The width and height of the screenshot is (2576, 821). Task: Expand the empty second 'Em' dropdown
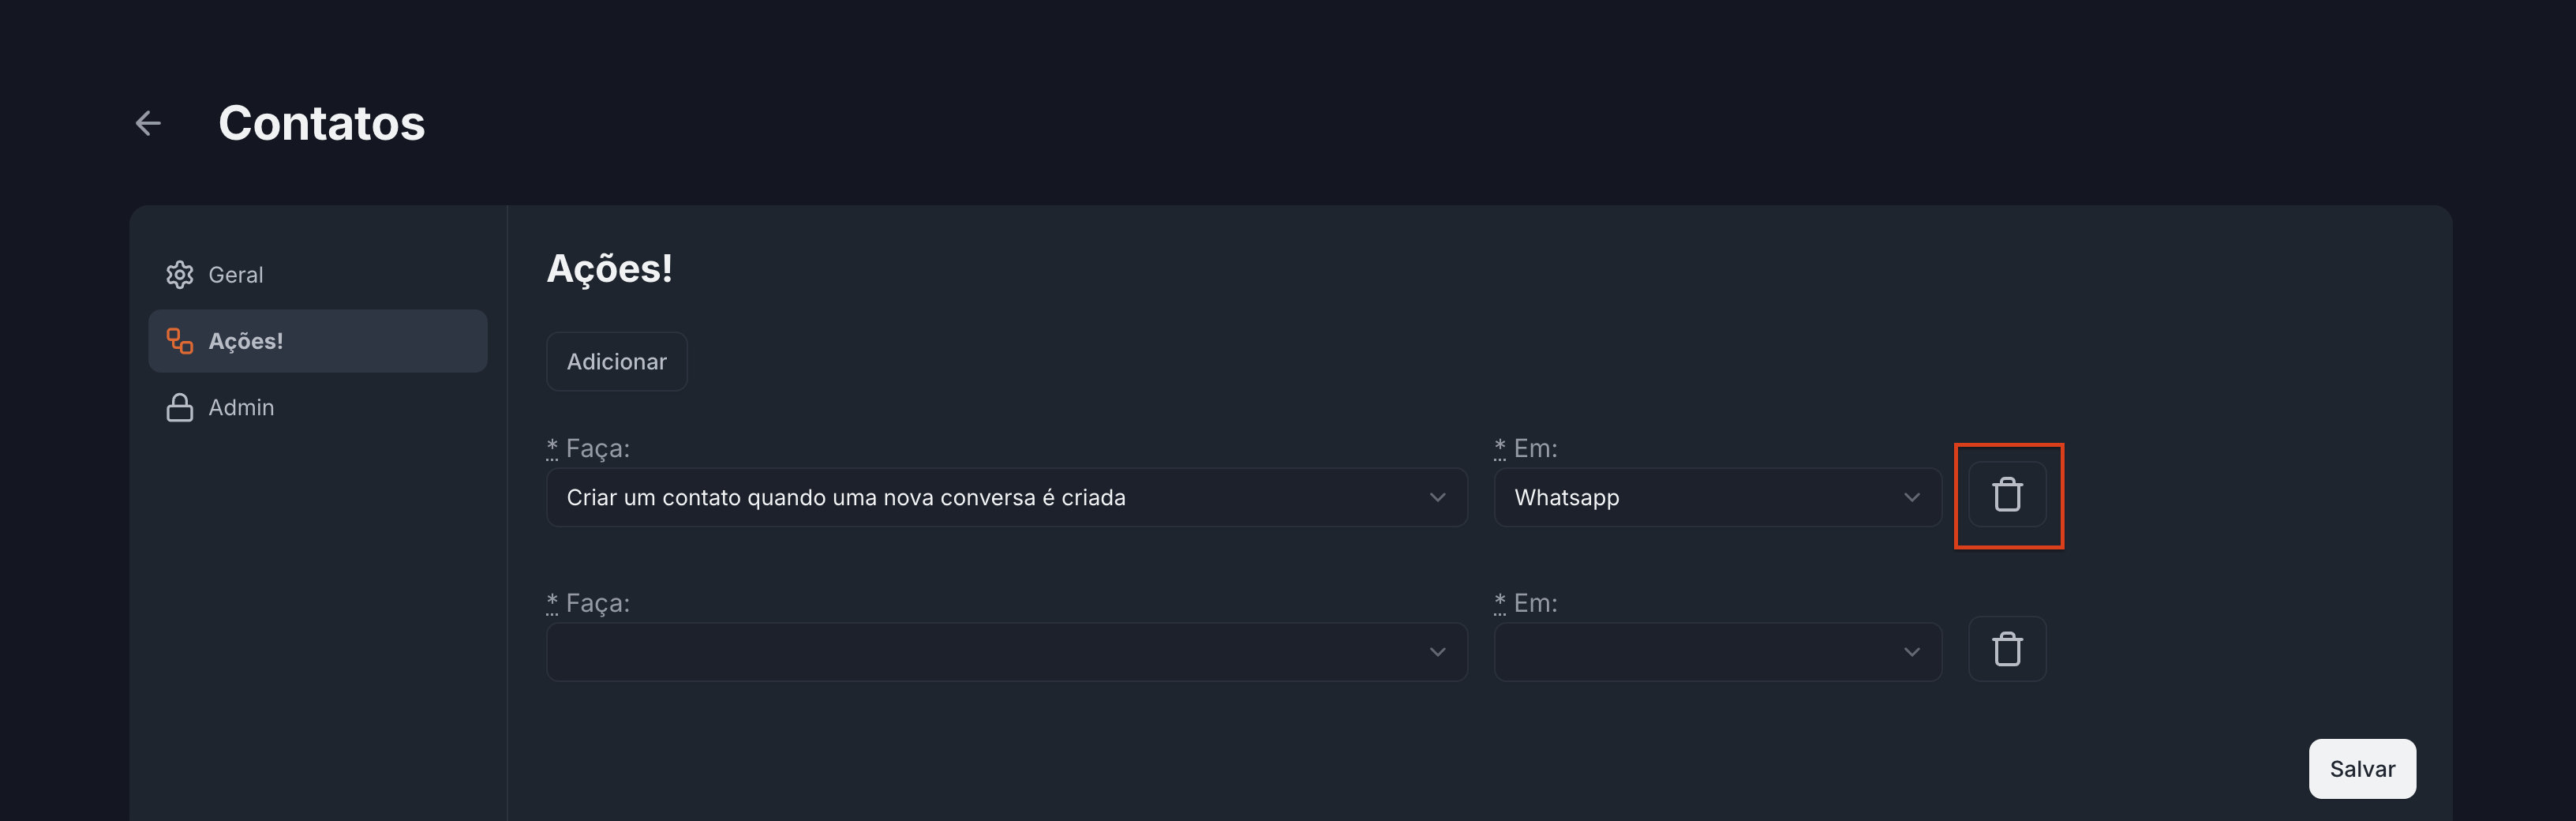tap(1700, 652)
